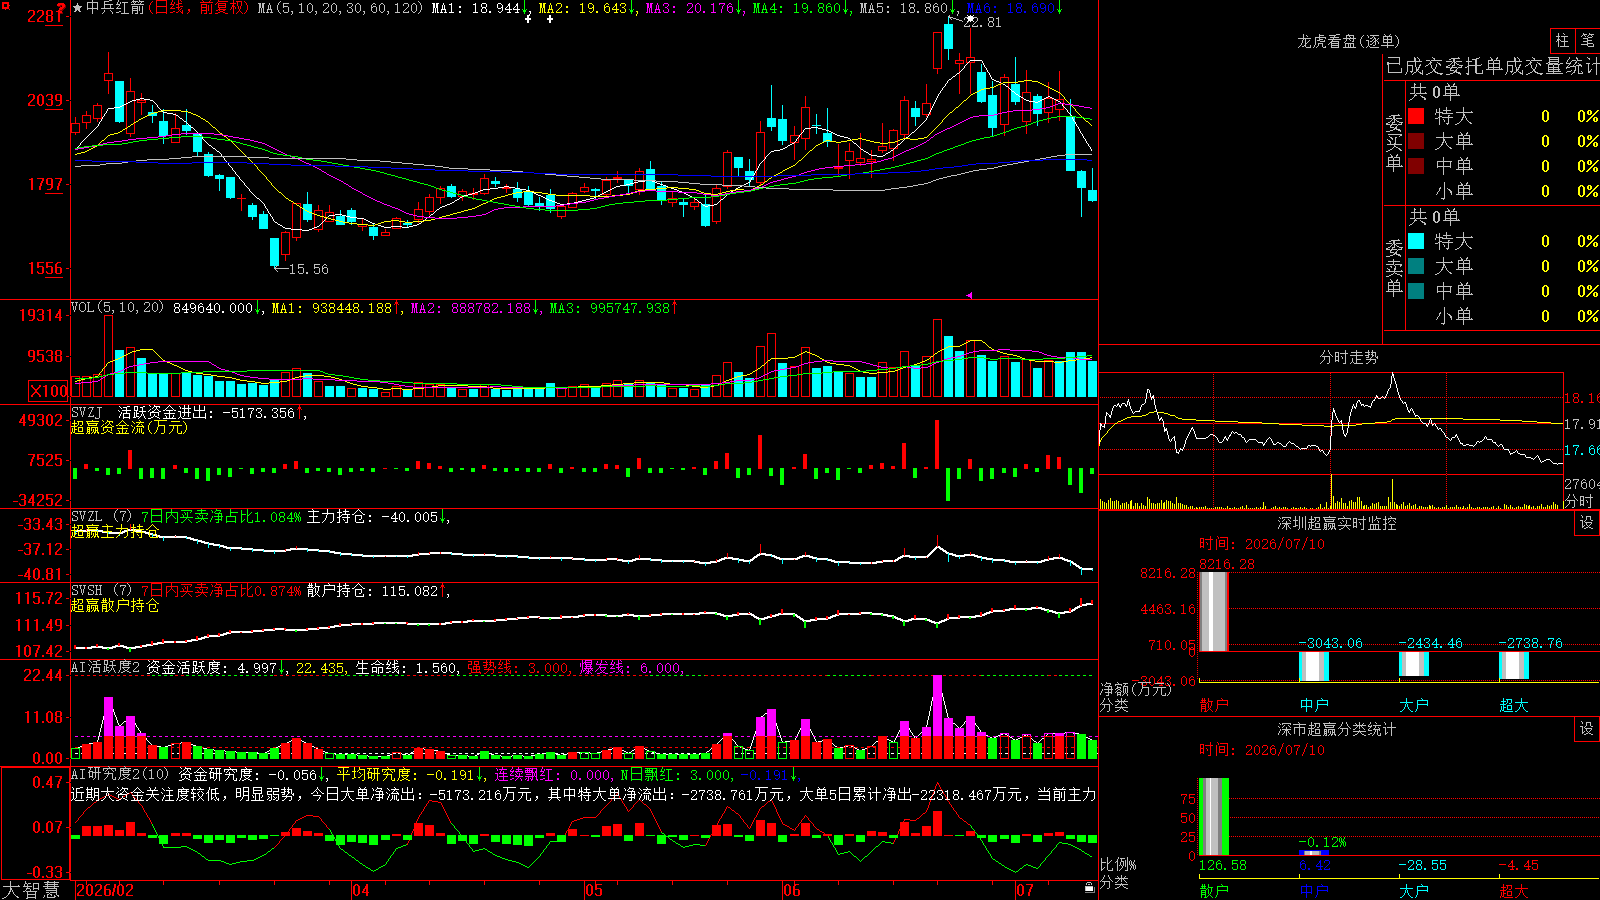Click the MA(5,10,20,30,60,120) indicator label
Screen dimensions: 1600x900
[x=340, y=8]
